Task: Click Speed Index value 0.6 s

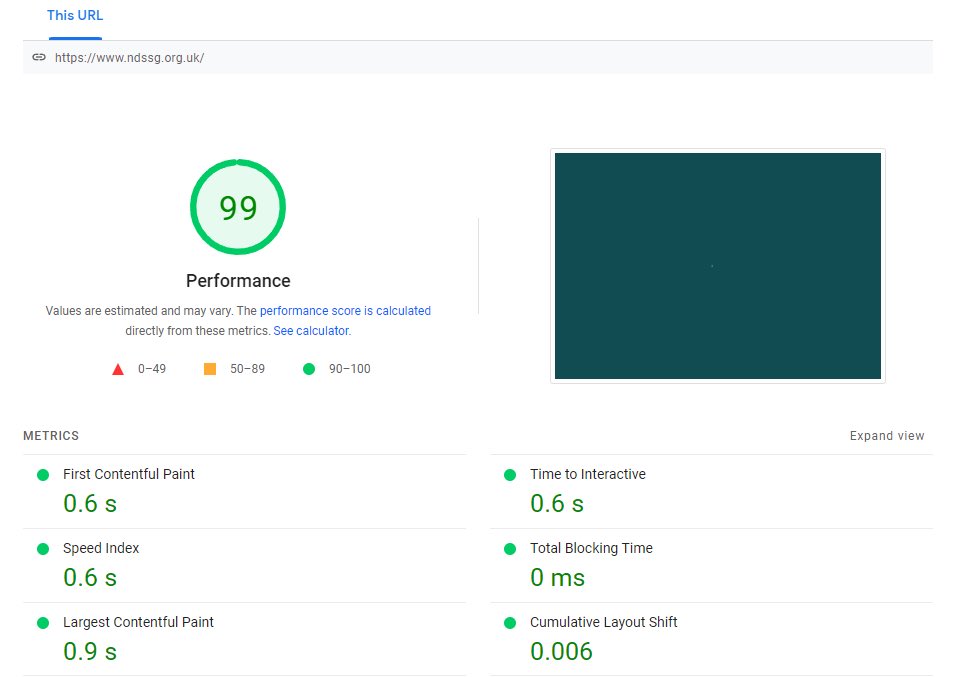Action: click(x=90, y=578)
